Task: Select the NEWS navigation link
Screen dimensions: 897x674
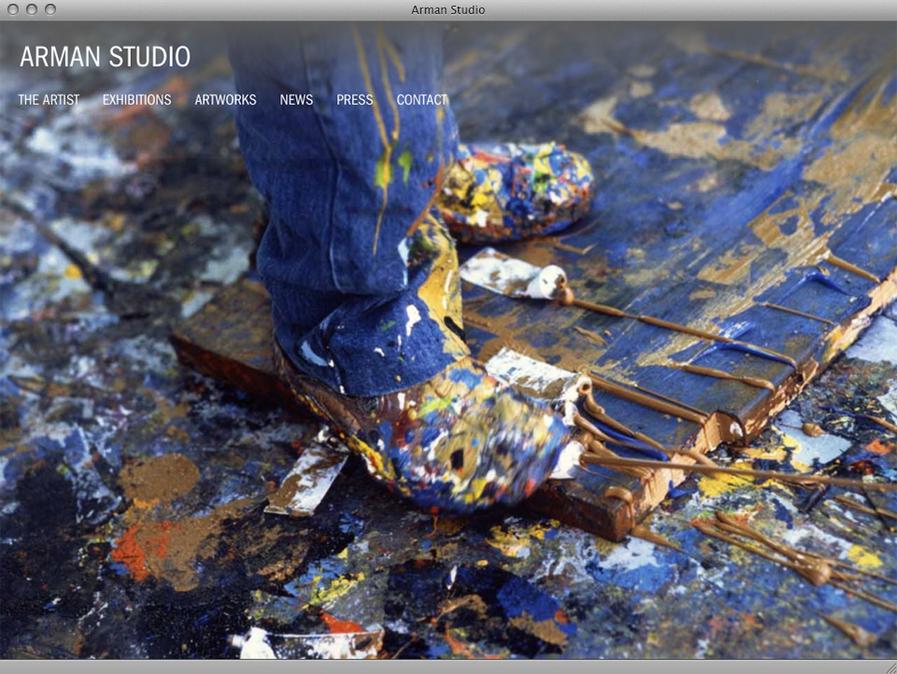Action: click(296, 100)
